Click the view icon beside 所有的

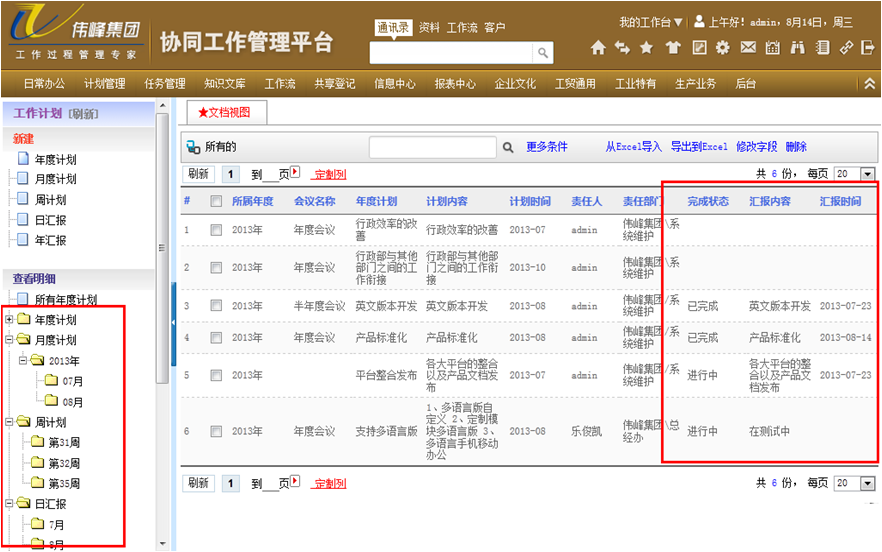tap(193, 147)
